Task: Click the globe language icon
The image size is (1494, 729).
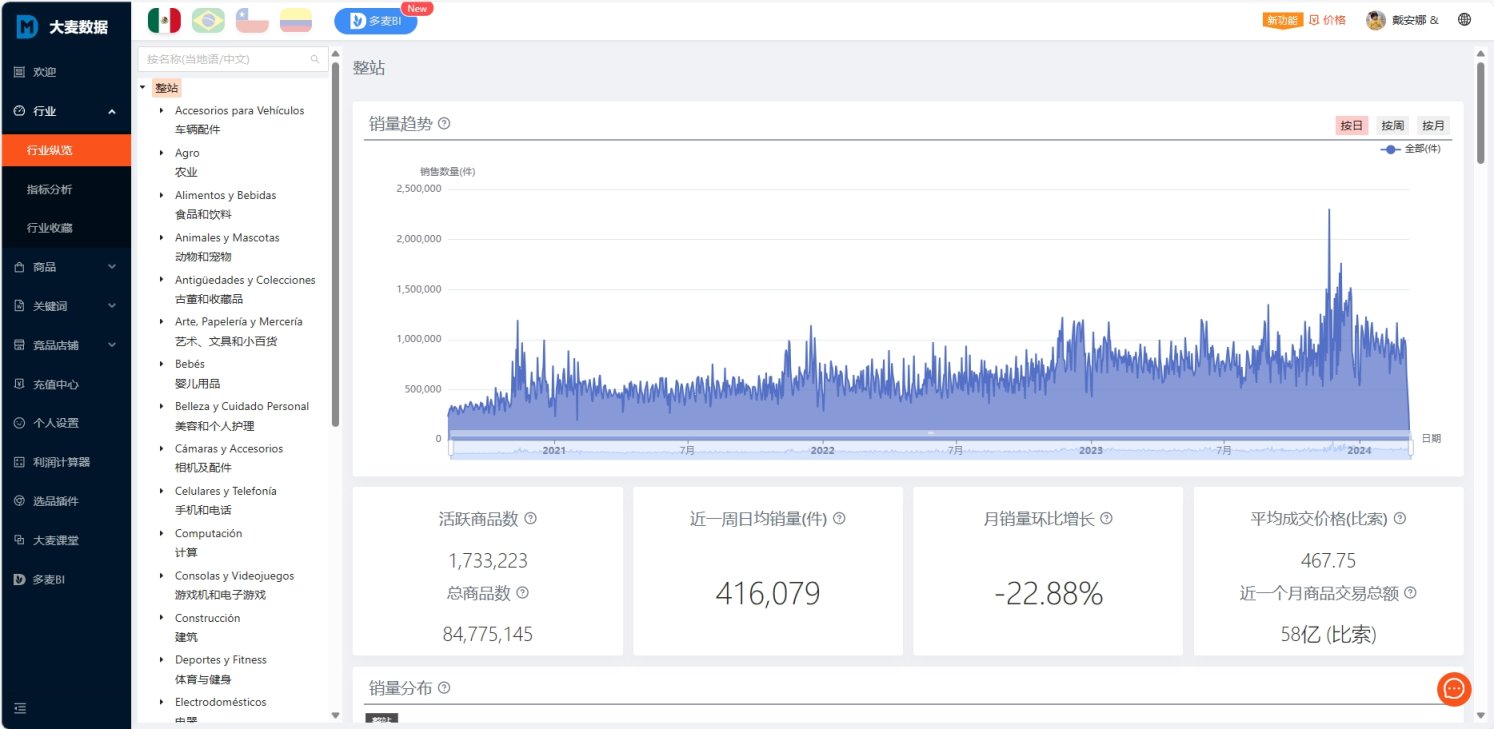Action: pyautogui.click(x=1464, y=20)
